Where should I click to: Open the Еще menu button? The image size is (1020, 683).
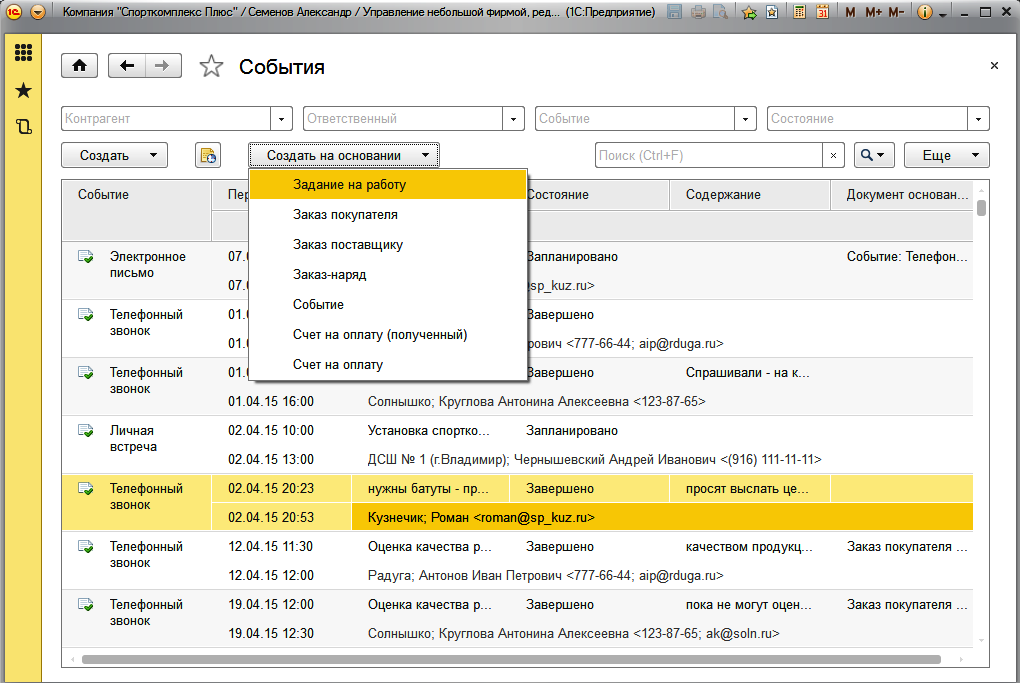tap(946, 155)
